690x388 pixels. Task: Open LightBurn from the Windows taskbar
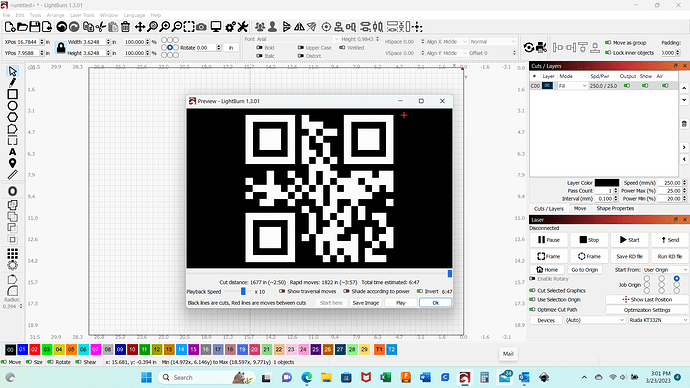(465, 377)
